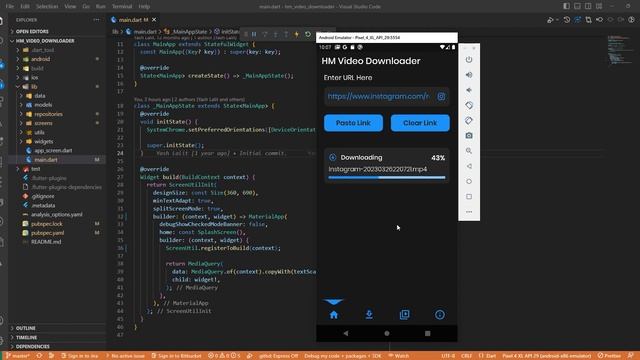Rotate emulator right
Screen dimensions: 640x360
[x=469, y=120]
